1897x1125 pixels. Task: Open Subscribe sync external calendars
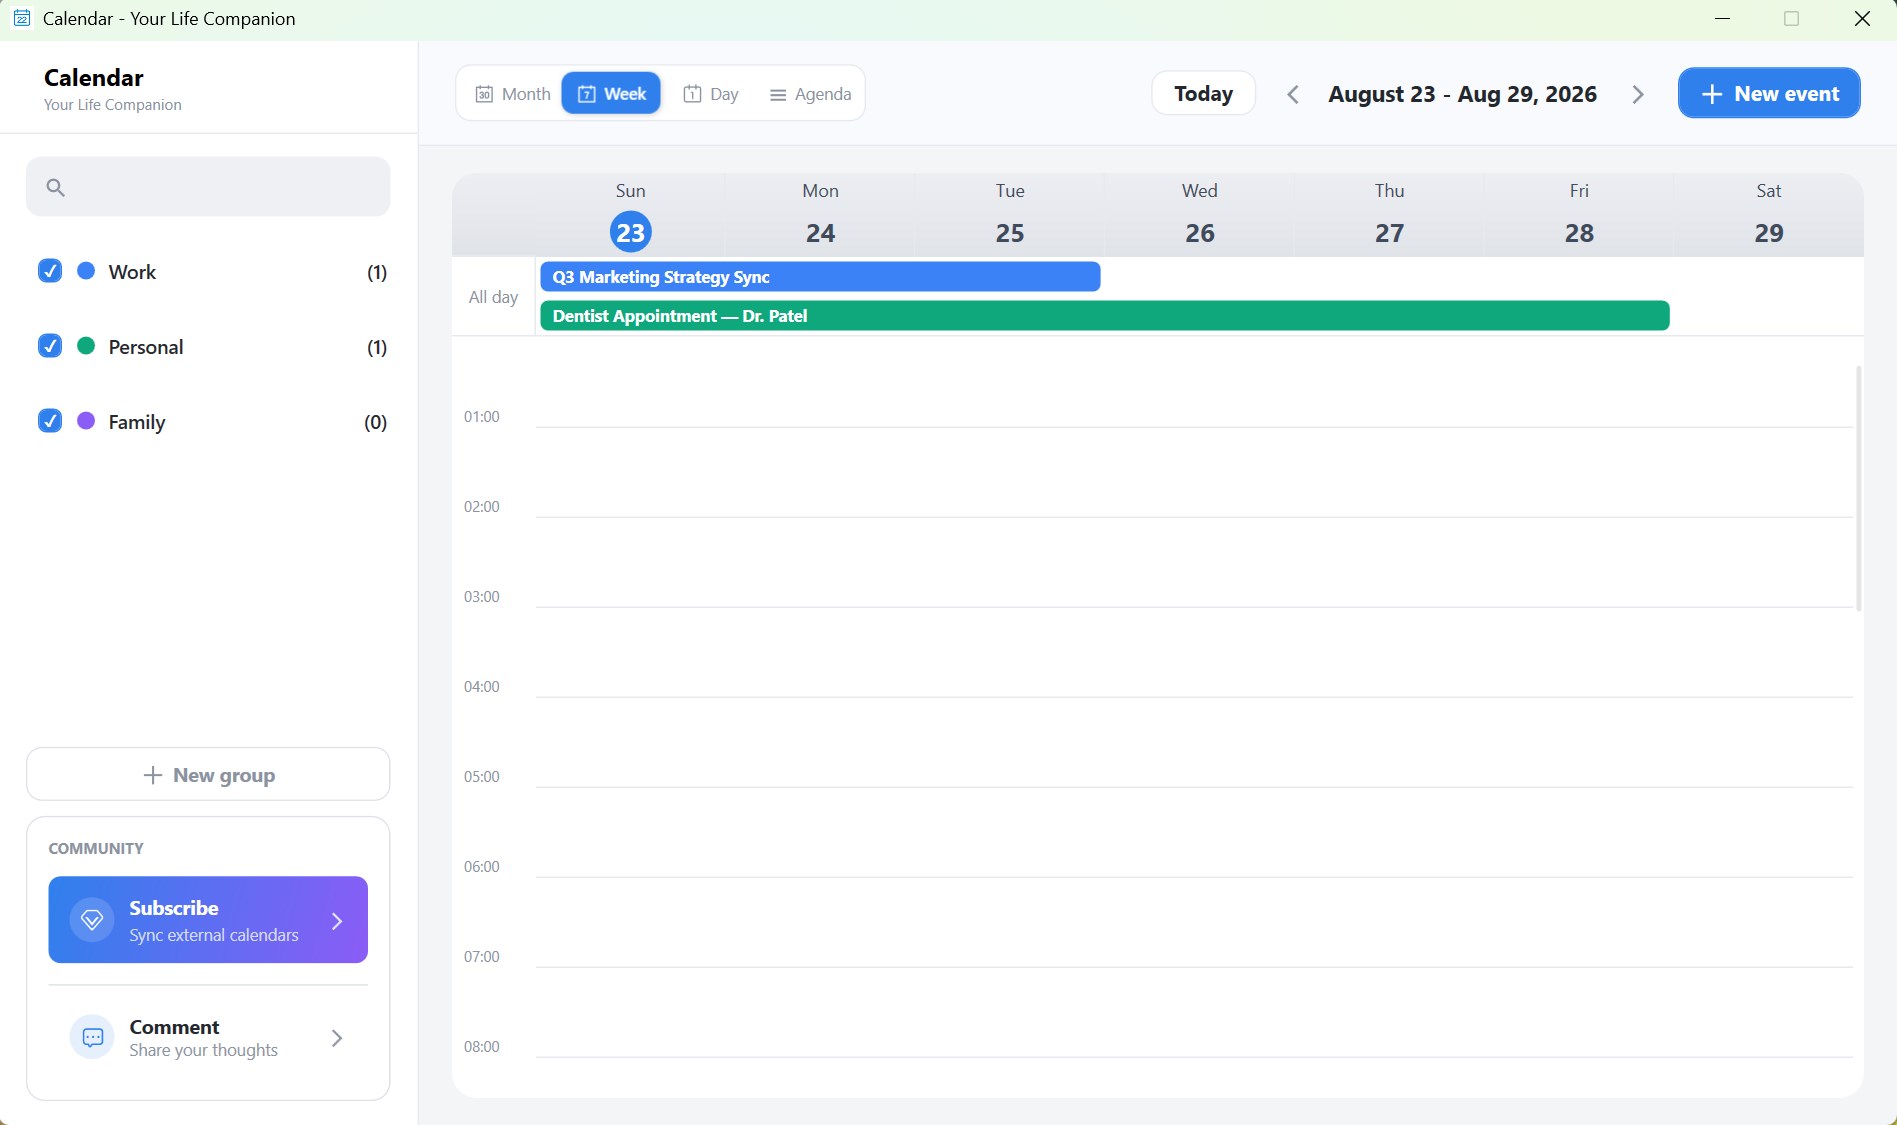(208, 920)
